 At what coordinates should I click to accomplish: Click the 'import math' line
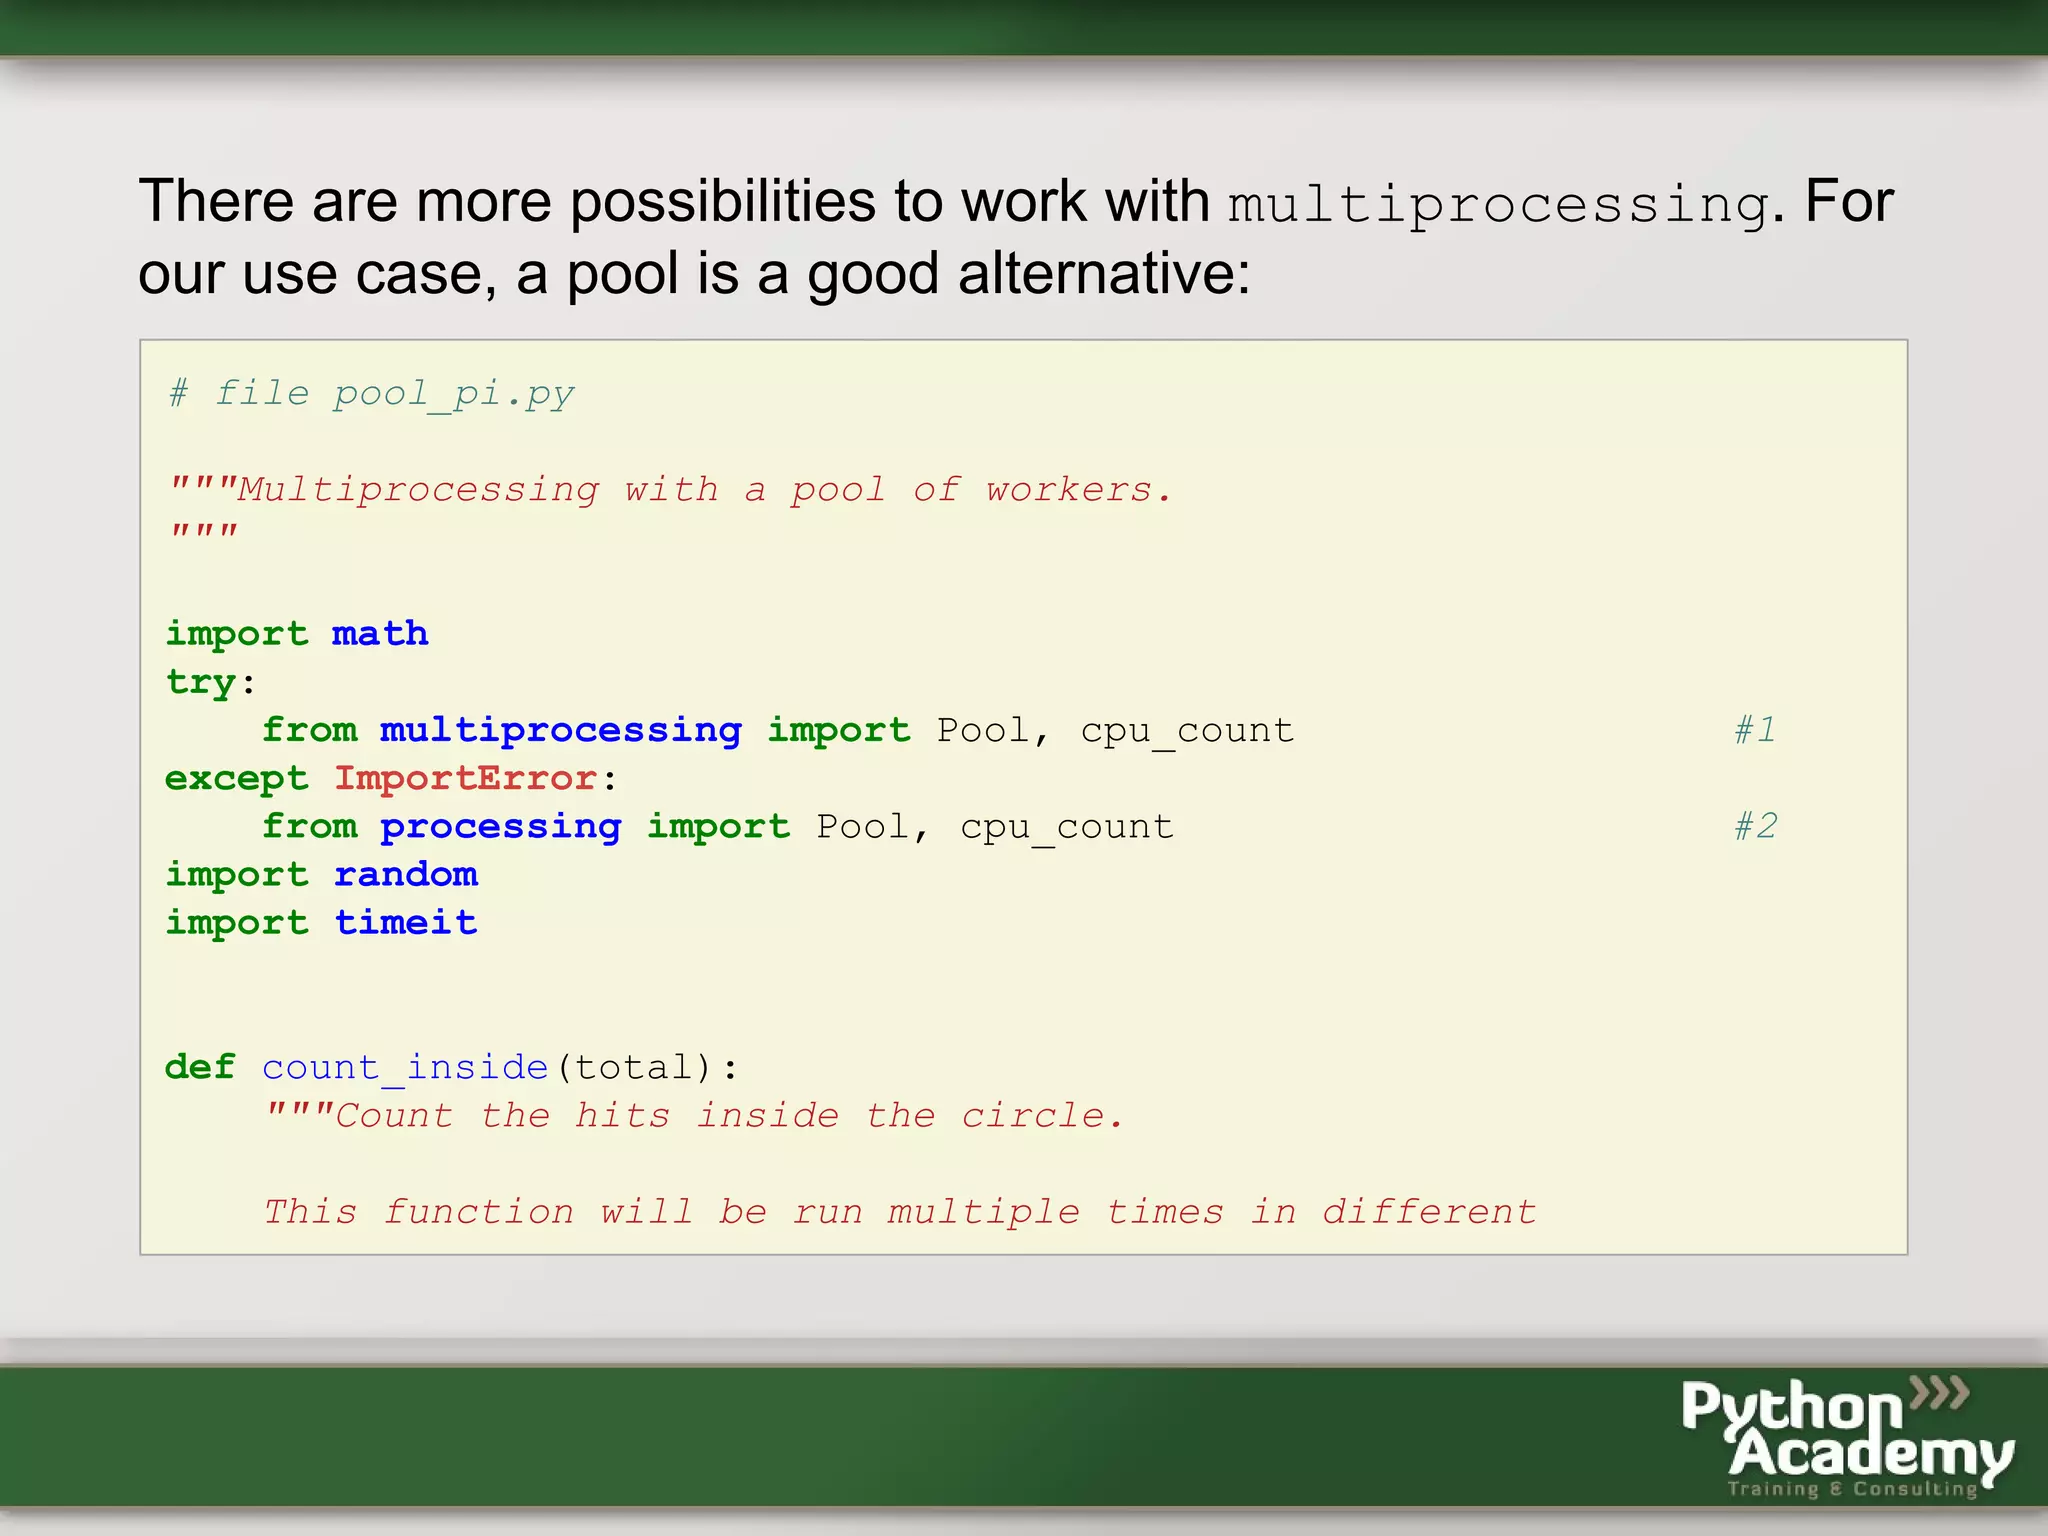tap(297, 634)
